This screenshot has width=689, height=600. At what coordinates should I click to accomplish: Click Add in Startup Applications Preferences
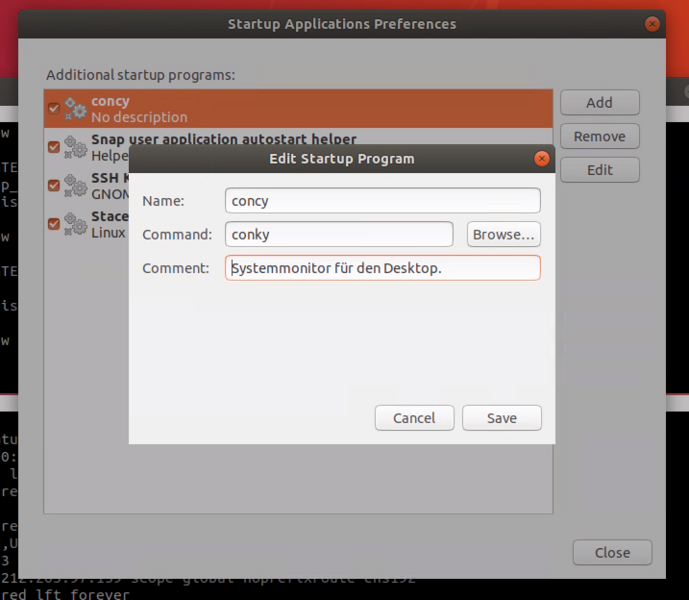pyautogui.click(x=599, y=102)
